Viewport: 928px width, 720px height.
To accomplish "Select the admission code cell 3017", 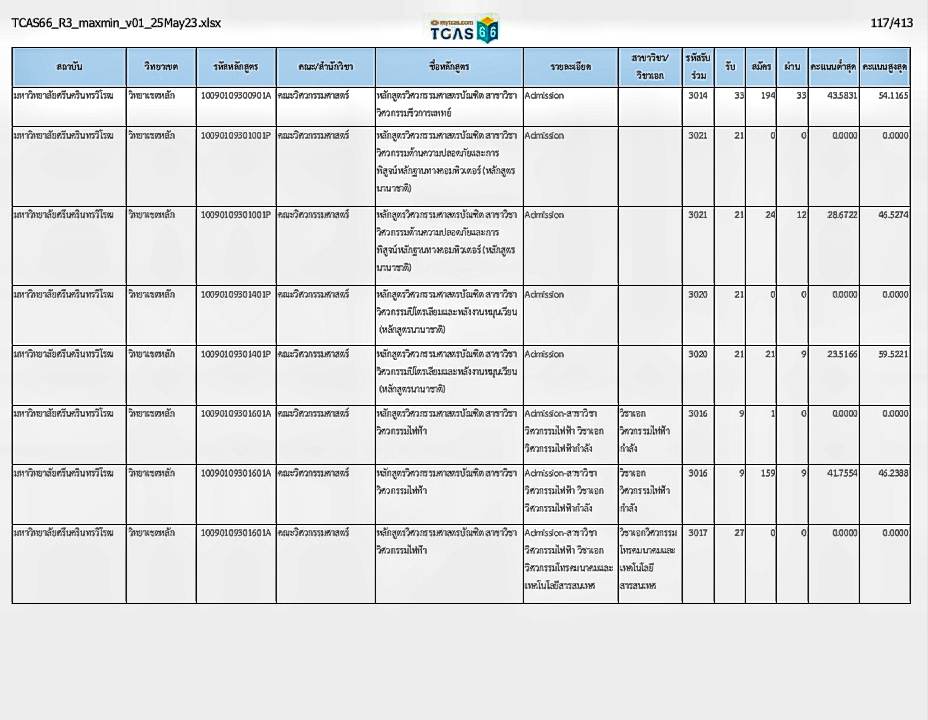I will click(x=697, y=533).
